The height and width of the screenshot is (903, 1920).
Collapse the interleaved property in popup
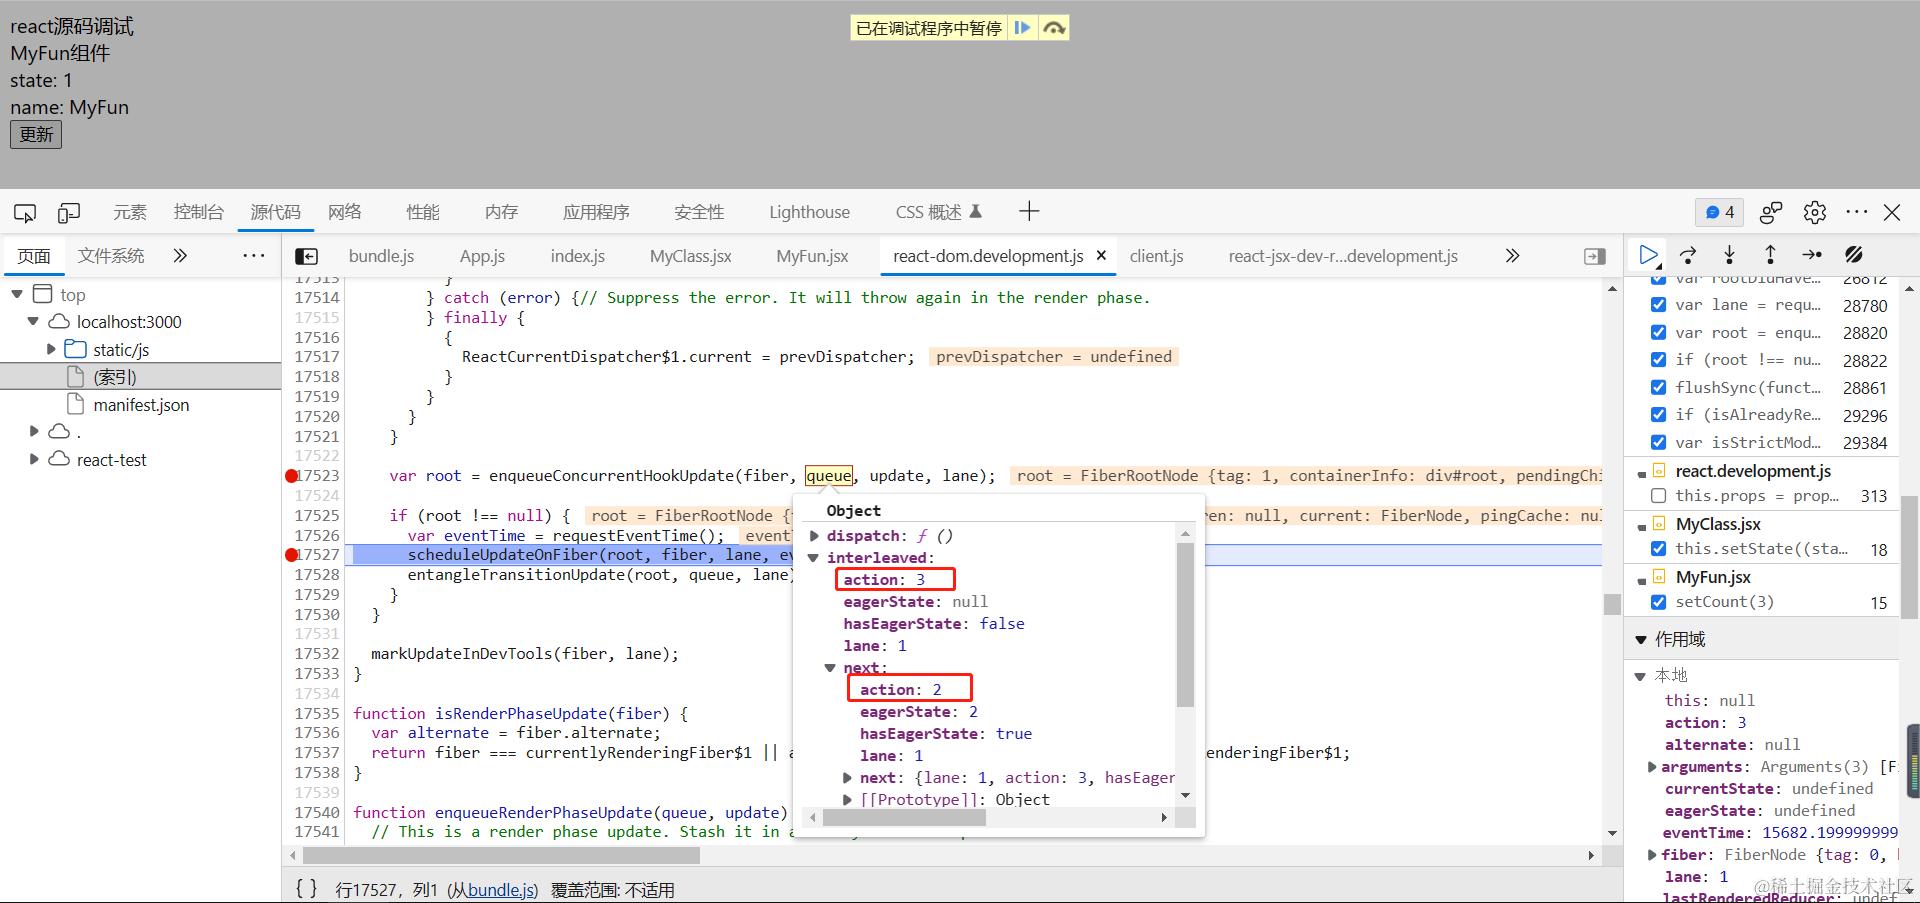pyautogui.click(x=814, y=558)
